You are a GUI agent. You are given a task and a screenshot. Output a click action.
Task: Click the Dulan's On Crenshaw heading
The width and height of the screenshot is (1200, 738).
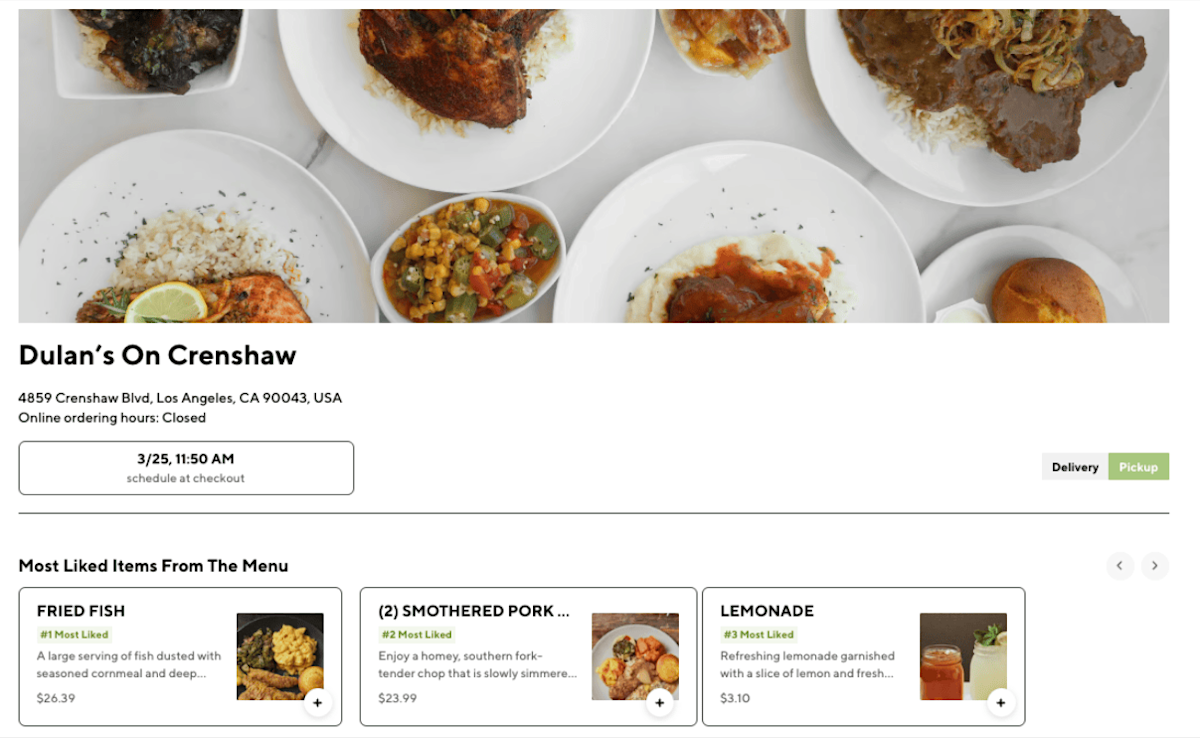click(x=158, y=355)
